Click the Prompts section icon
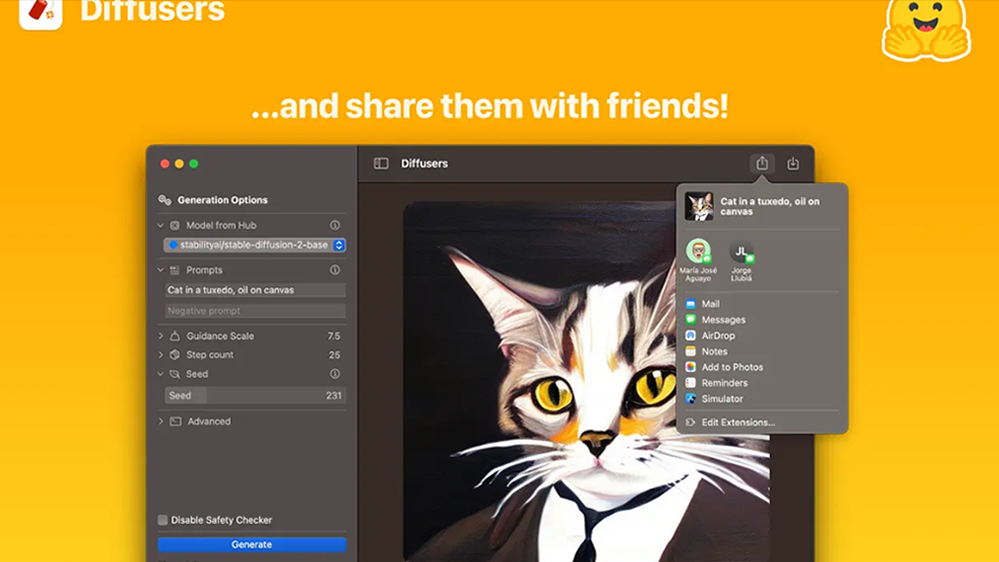Screen dimensions: 999x562 tap(175, 270)
